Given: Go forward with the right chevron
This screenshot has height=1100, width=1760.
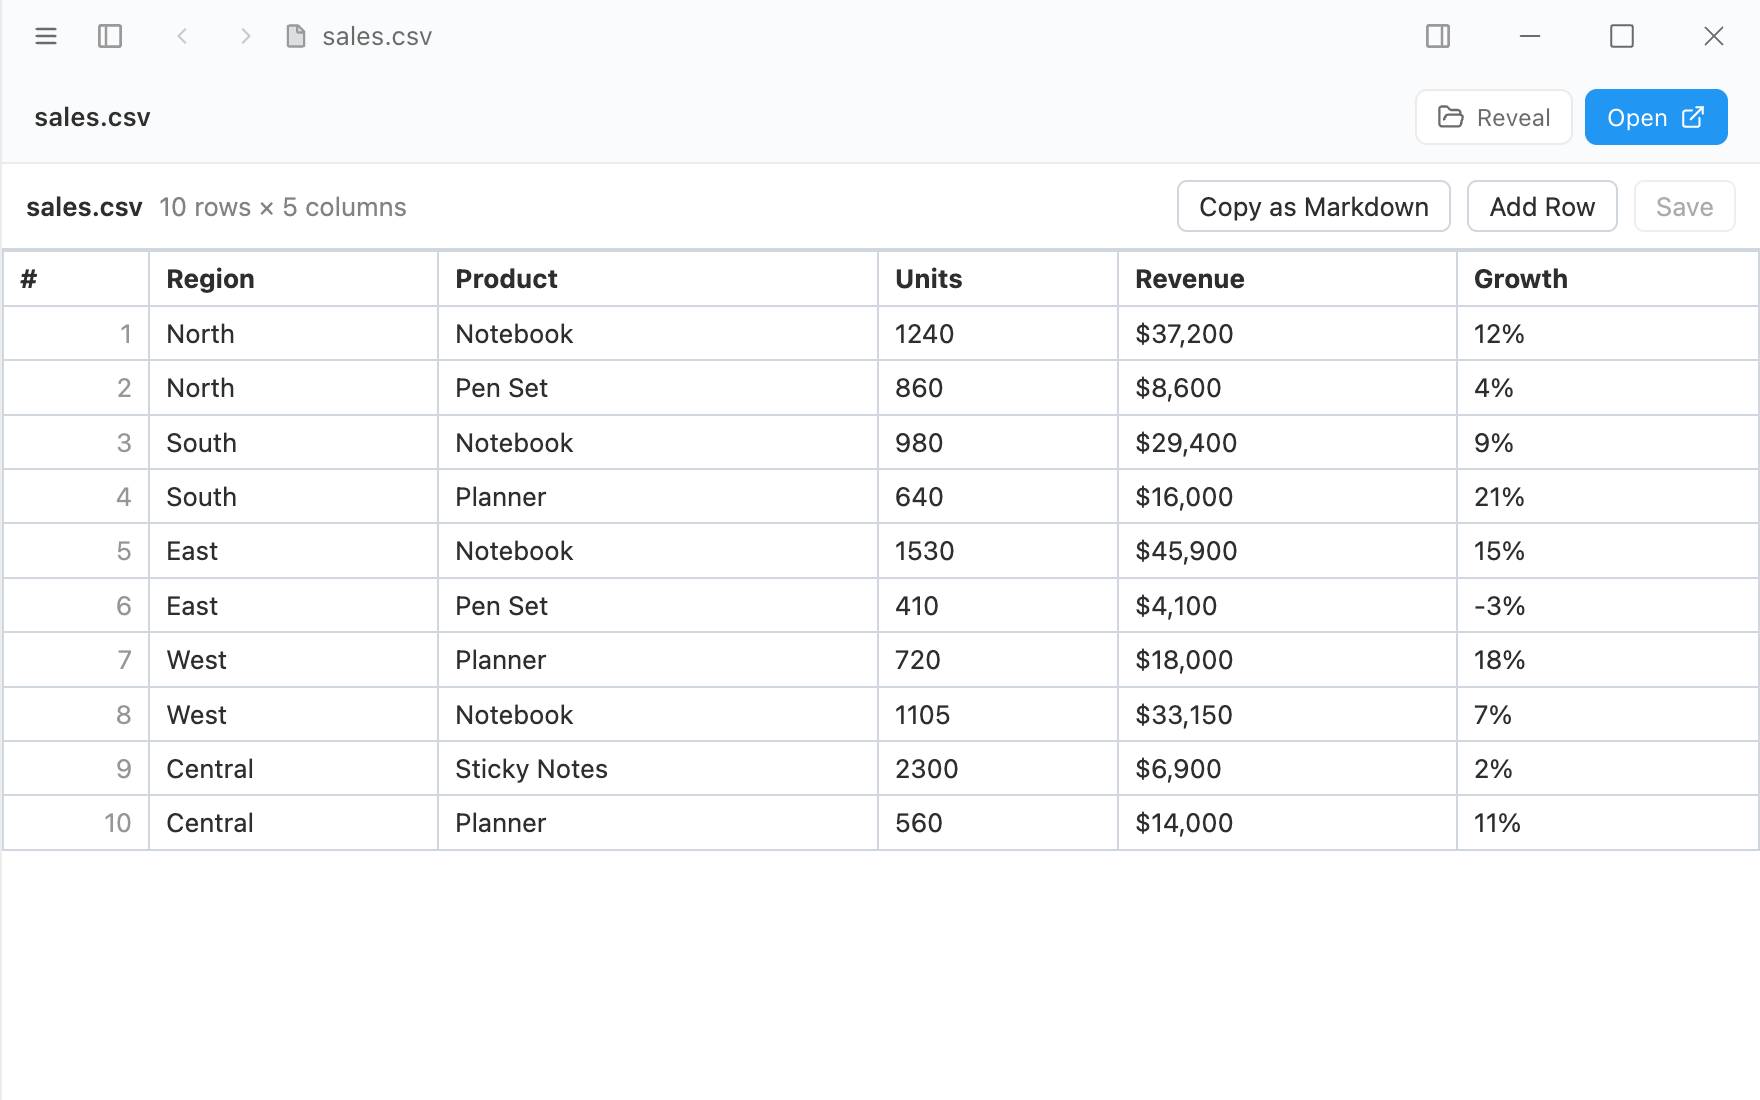Looking at the screenshot, I should [x=246, y=37].
